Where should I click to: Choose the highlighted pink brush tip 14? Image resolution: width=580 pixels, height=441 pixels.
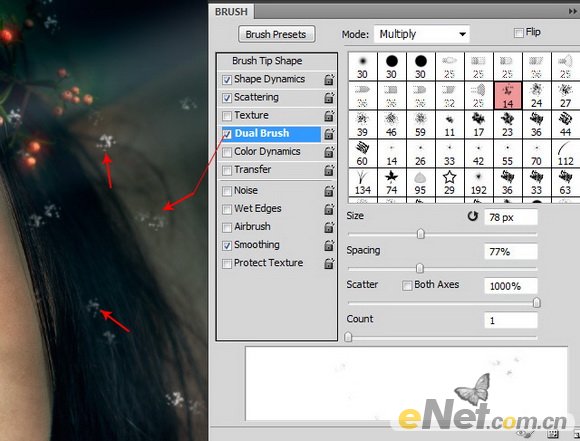tap(508, 96)
